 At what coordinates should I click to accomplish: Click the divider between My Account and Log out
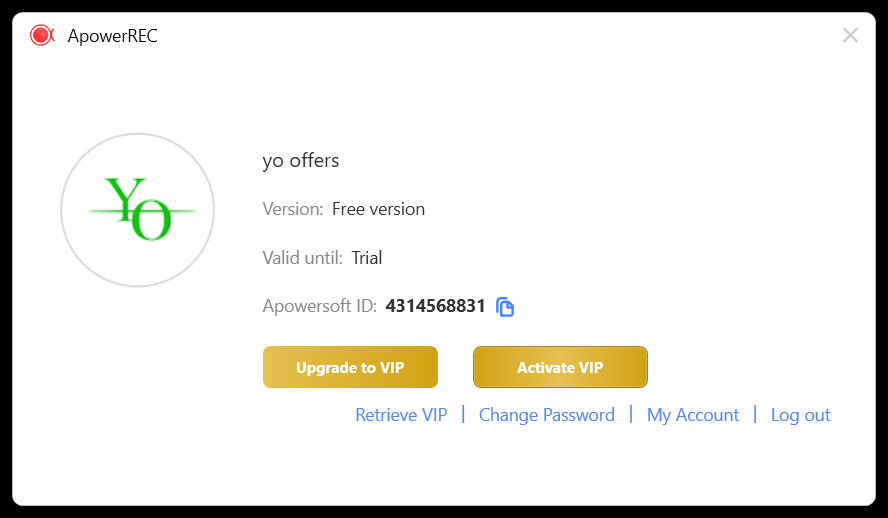click(755, 414)
